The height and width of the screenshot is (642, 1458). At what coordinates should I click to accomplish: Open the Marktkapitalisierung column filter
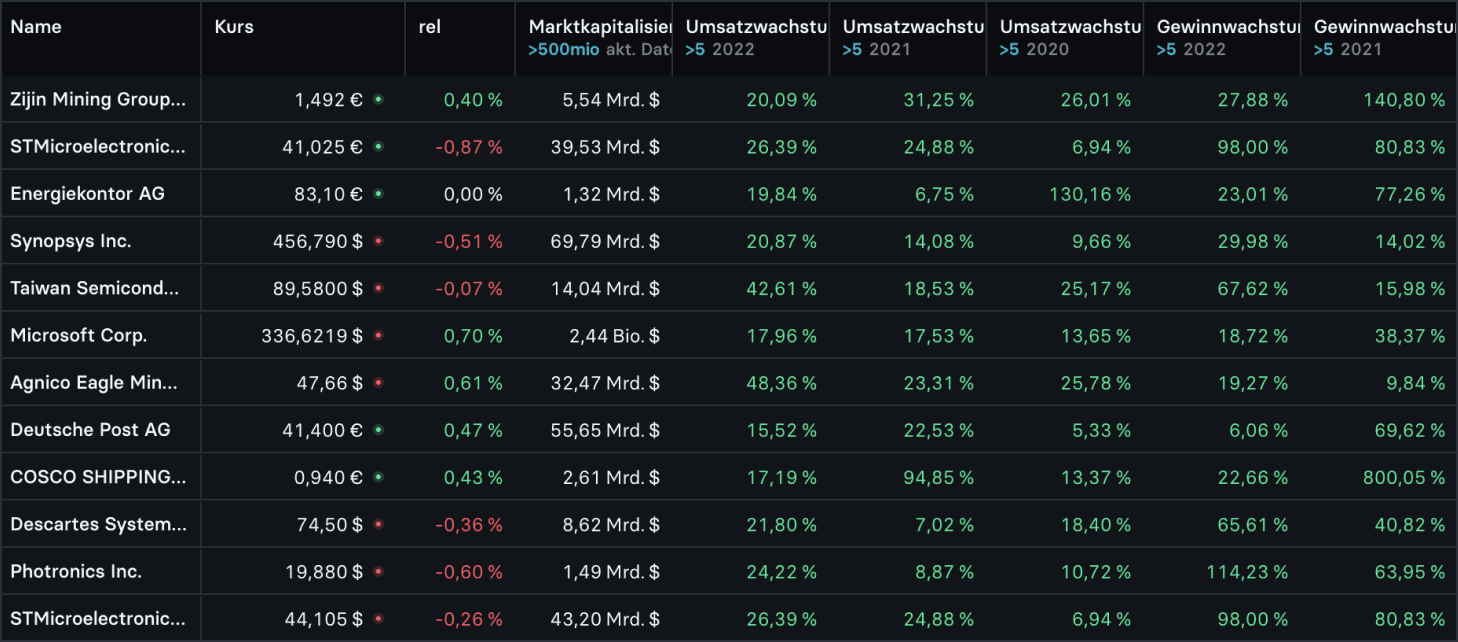pos(601,27)
